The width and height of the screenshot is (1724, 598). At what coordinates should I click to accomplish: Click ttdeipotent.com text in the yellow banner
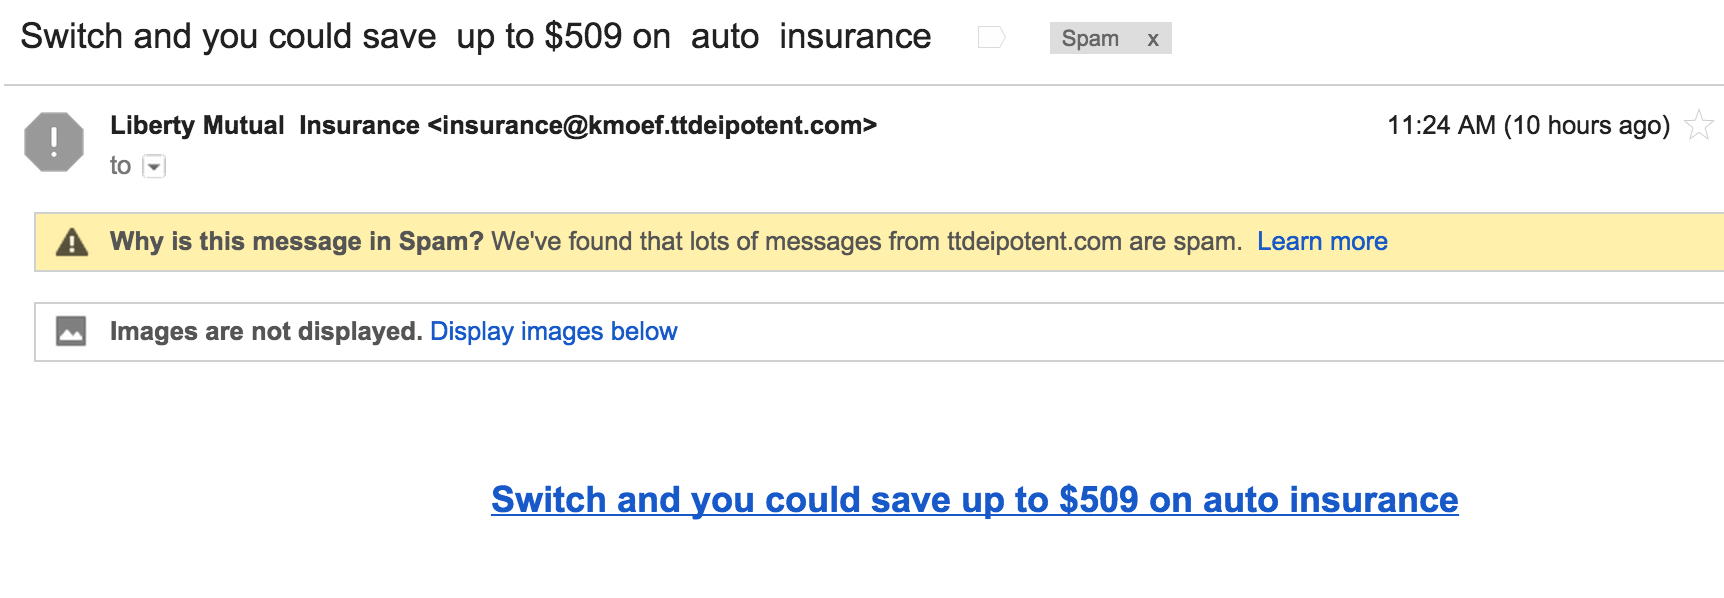(x=1034, y=241)
